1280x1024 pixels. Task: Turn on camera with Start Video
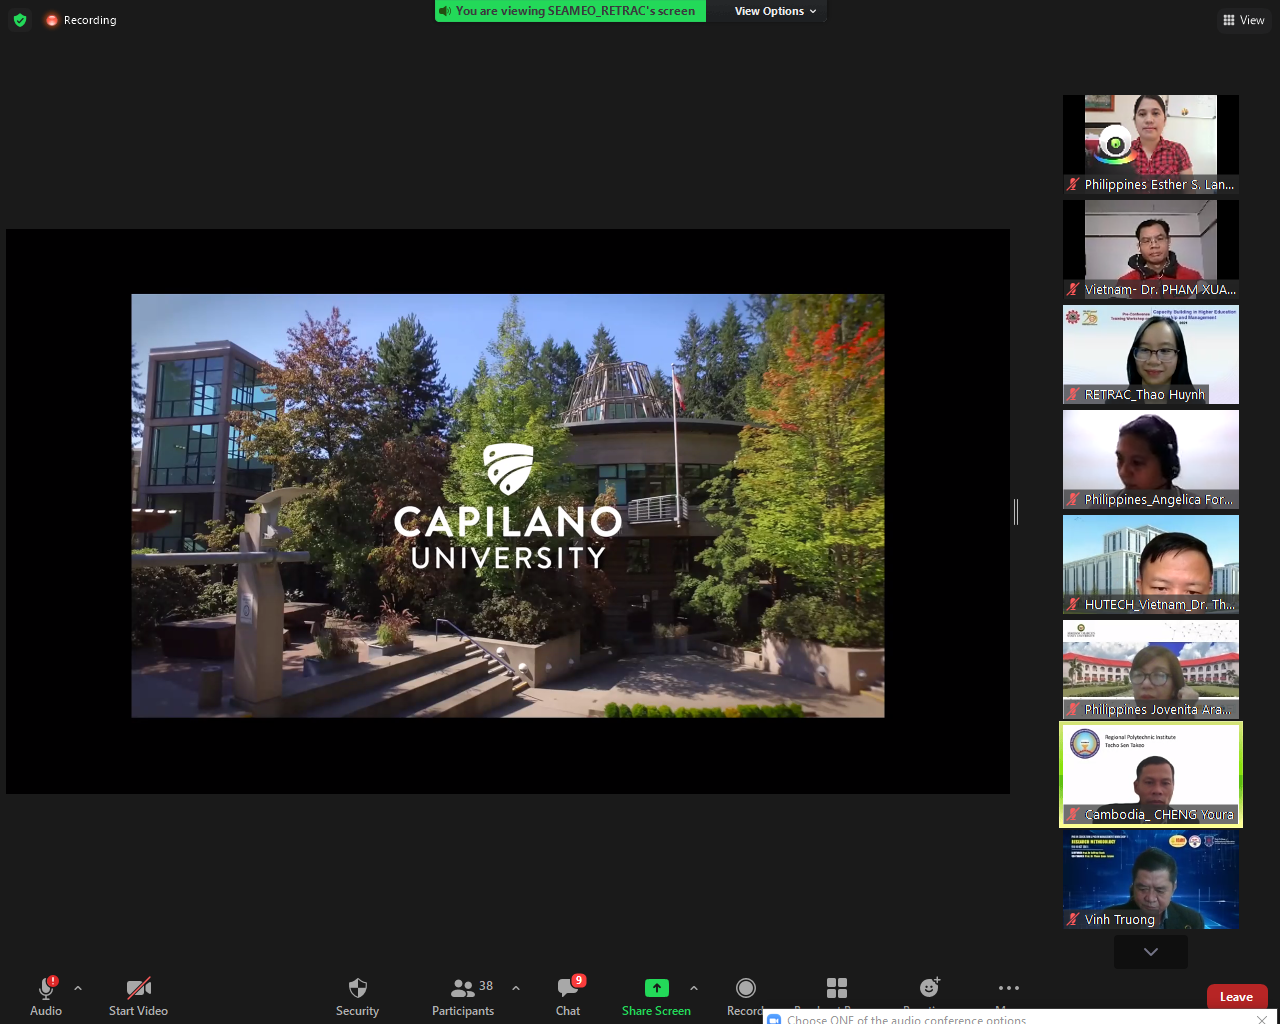coord(138,989)
